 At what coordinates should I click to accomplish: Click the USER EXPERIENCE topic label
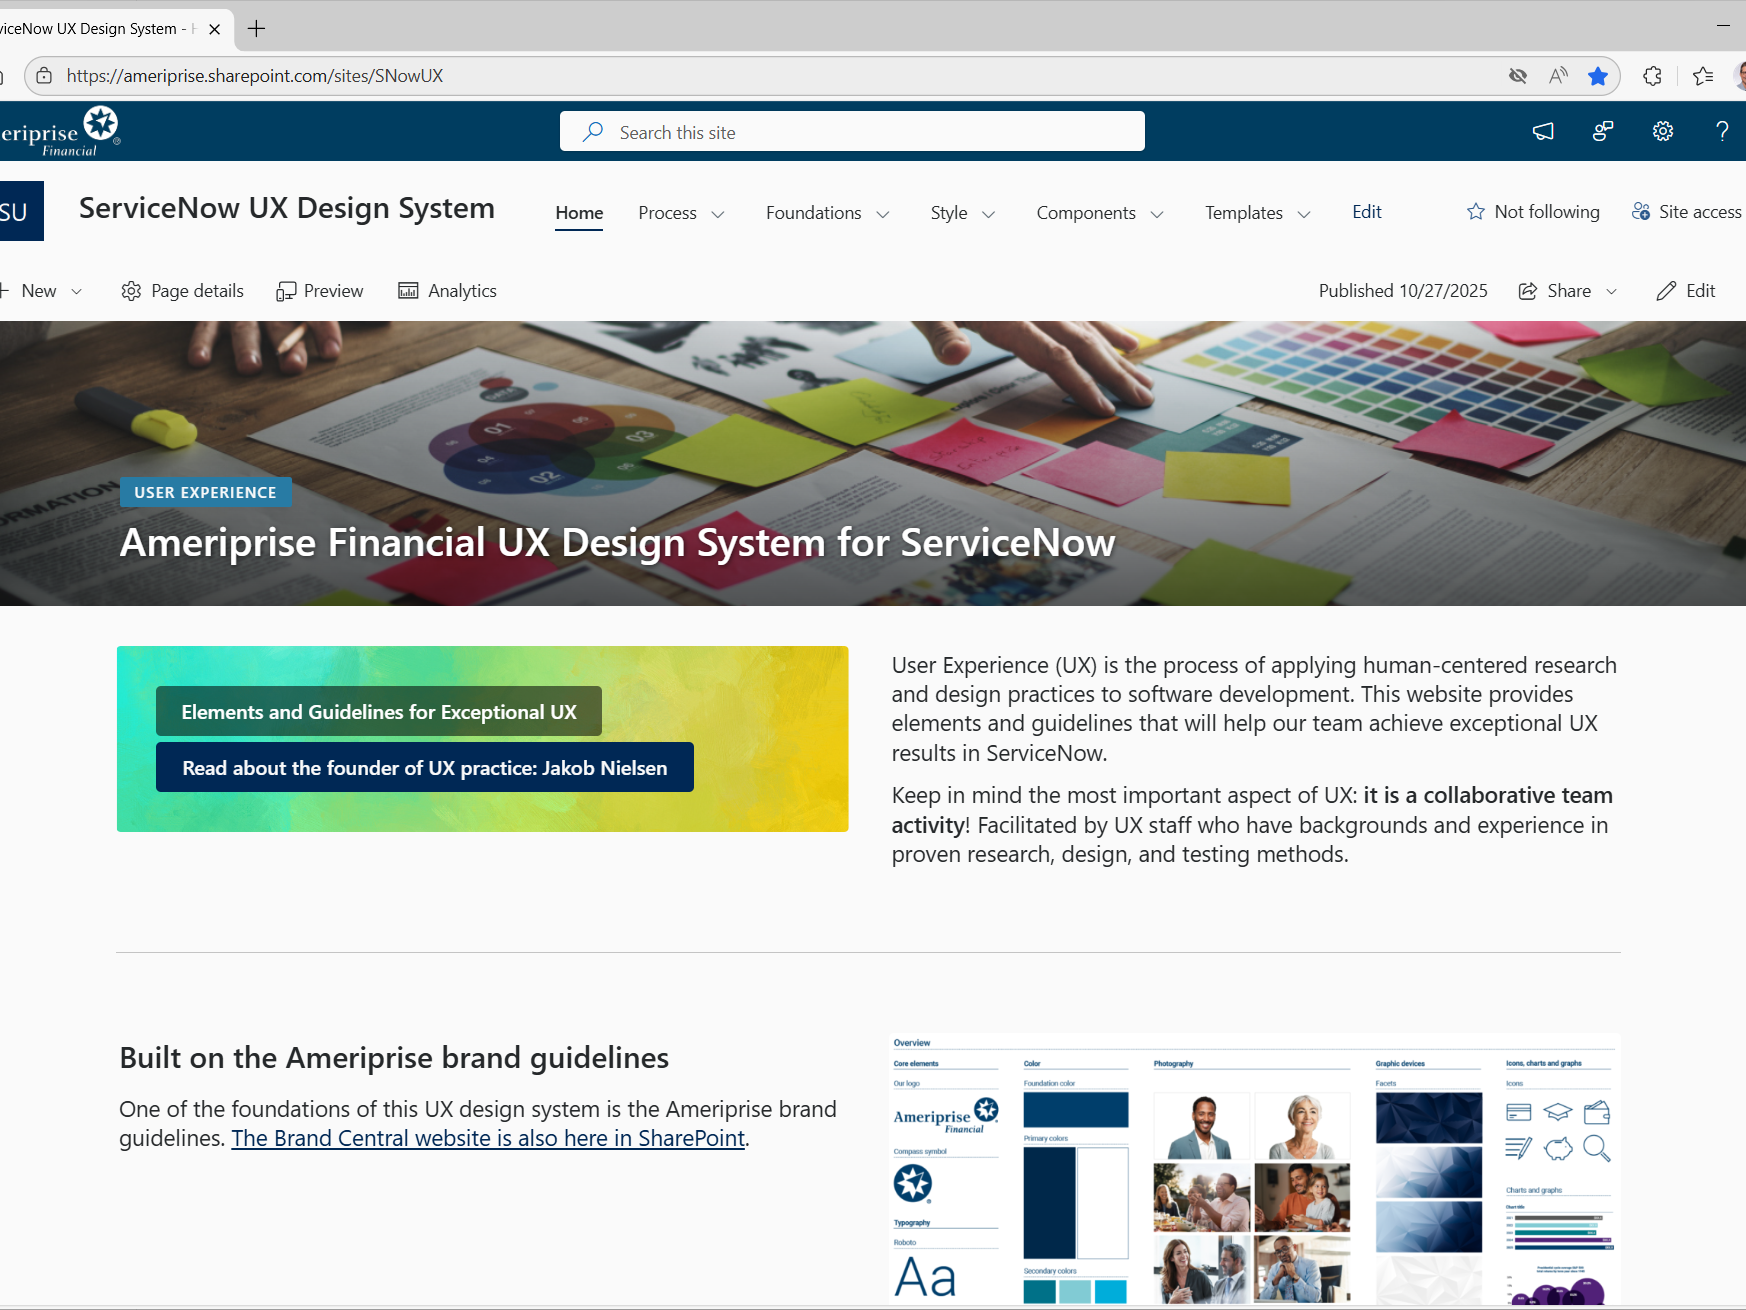pyautogui.click(x=205, y=493)
